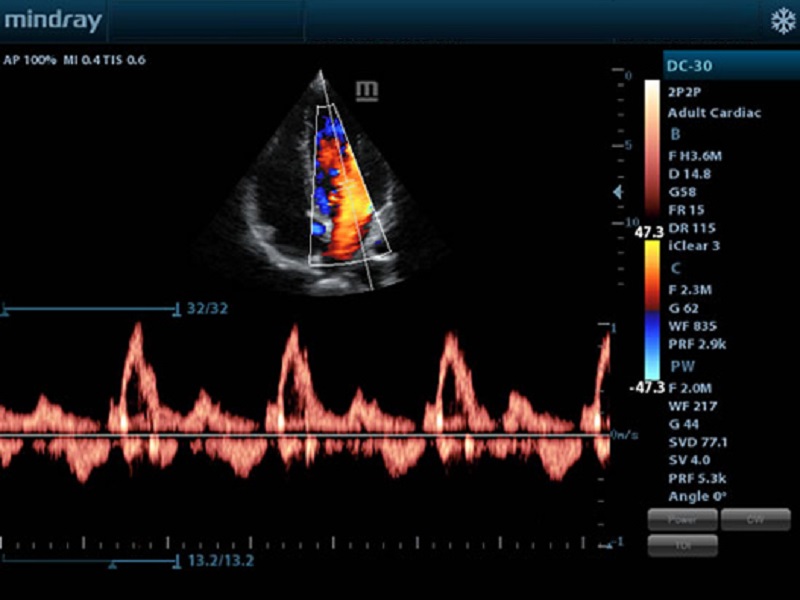Select the triangle marker on the 13.2 slider

pos(112,565)
